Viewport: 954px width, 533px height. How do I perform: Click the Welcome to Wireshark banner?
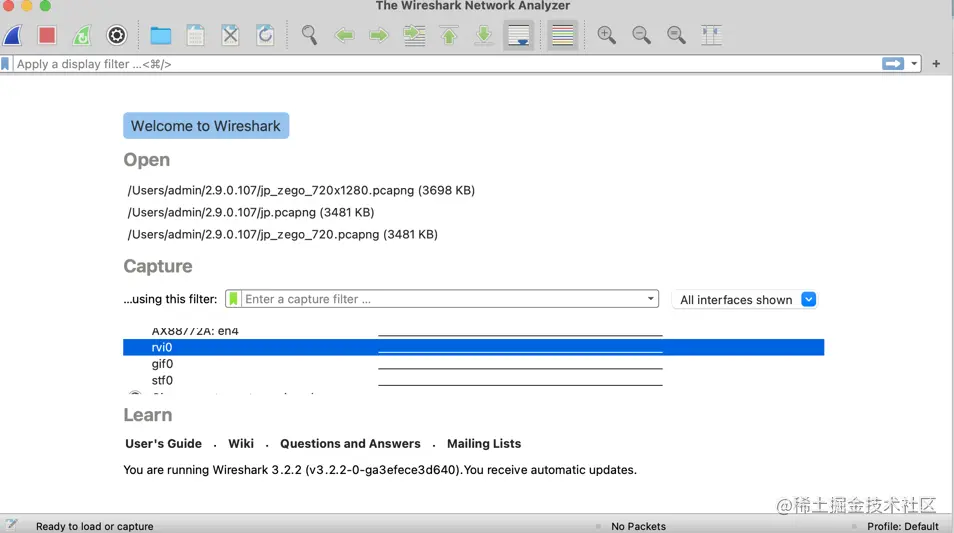point(206,126)
